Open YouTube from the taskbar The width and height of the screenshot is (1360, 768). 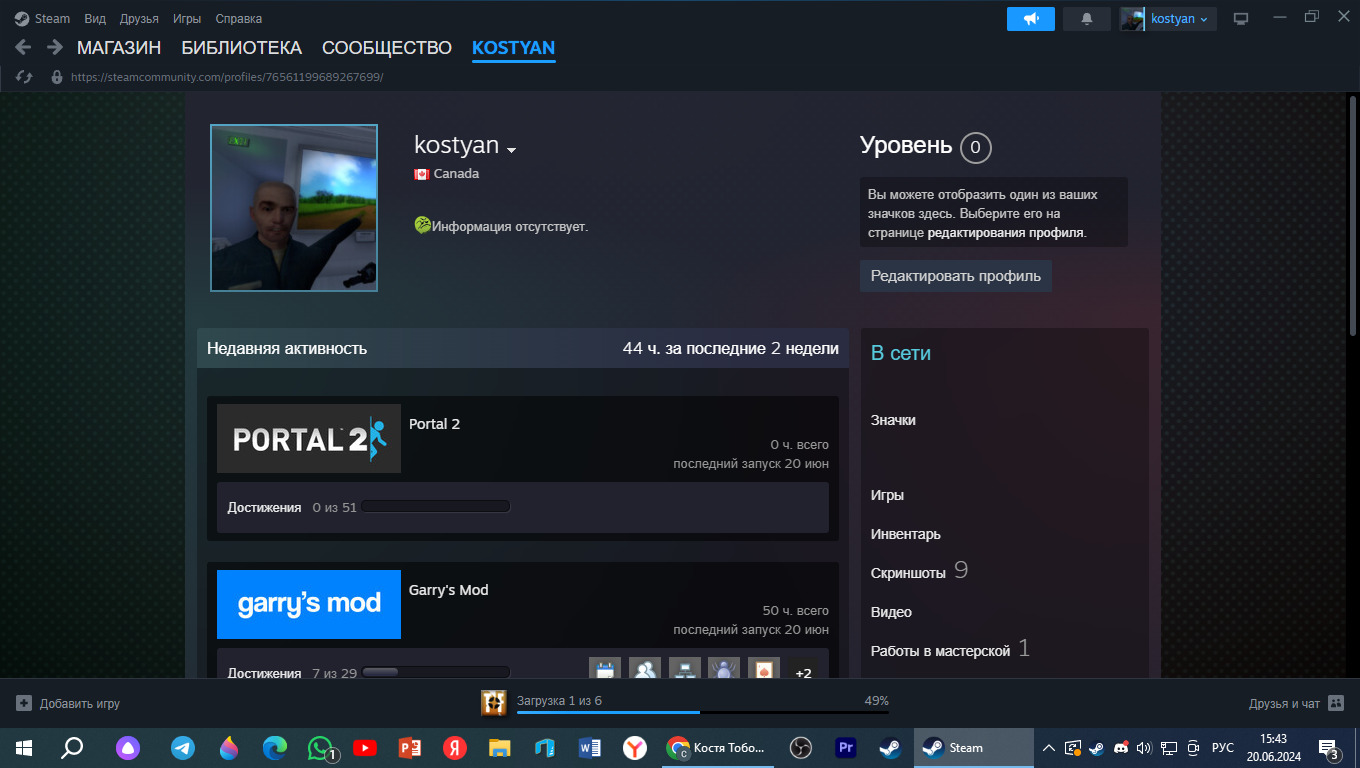(365, 747)
